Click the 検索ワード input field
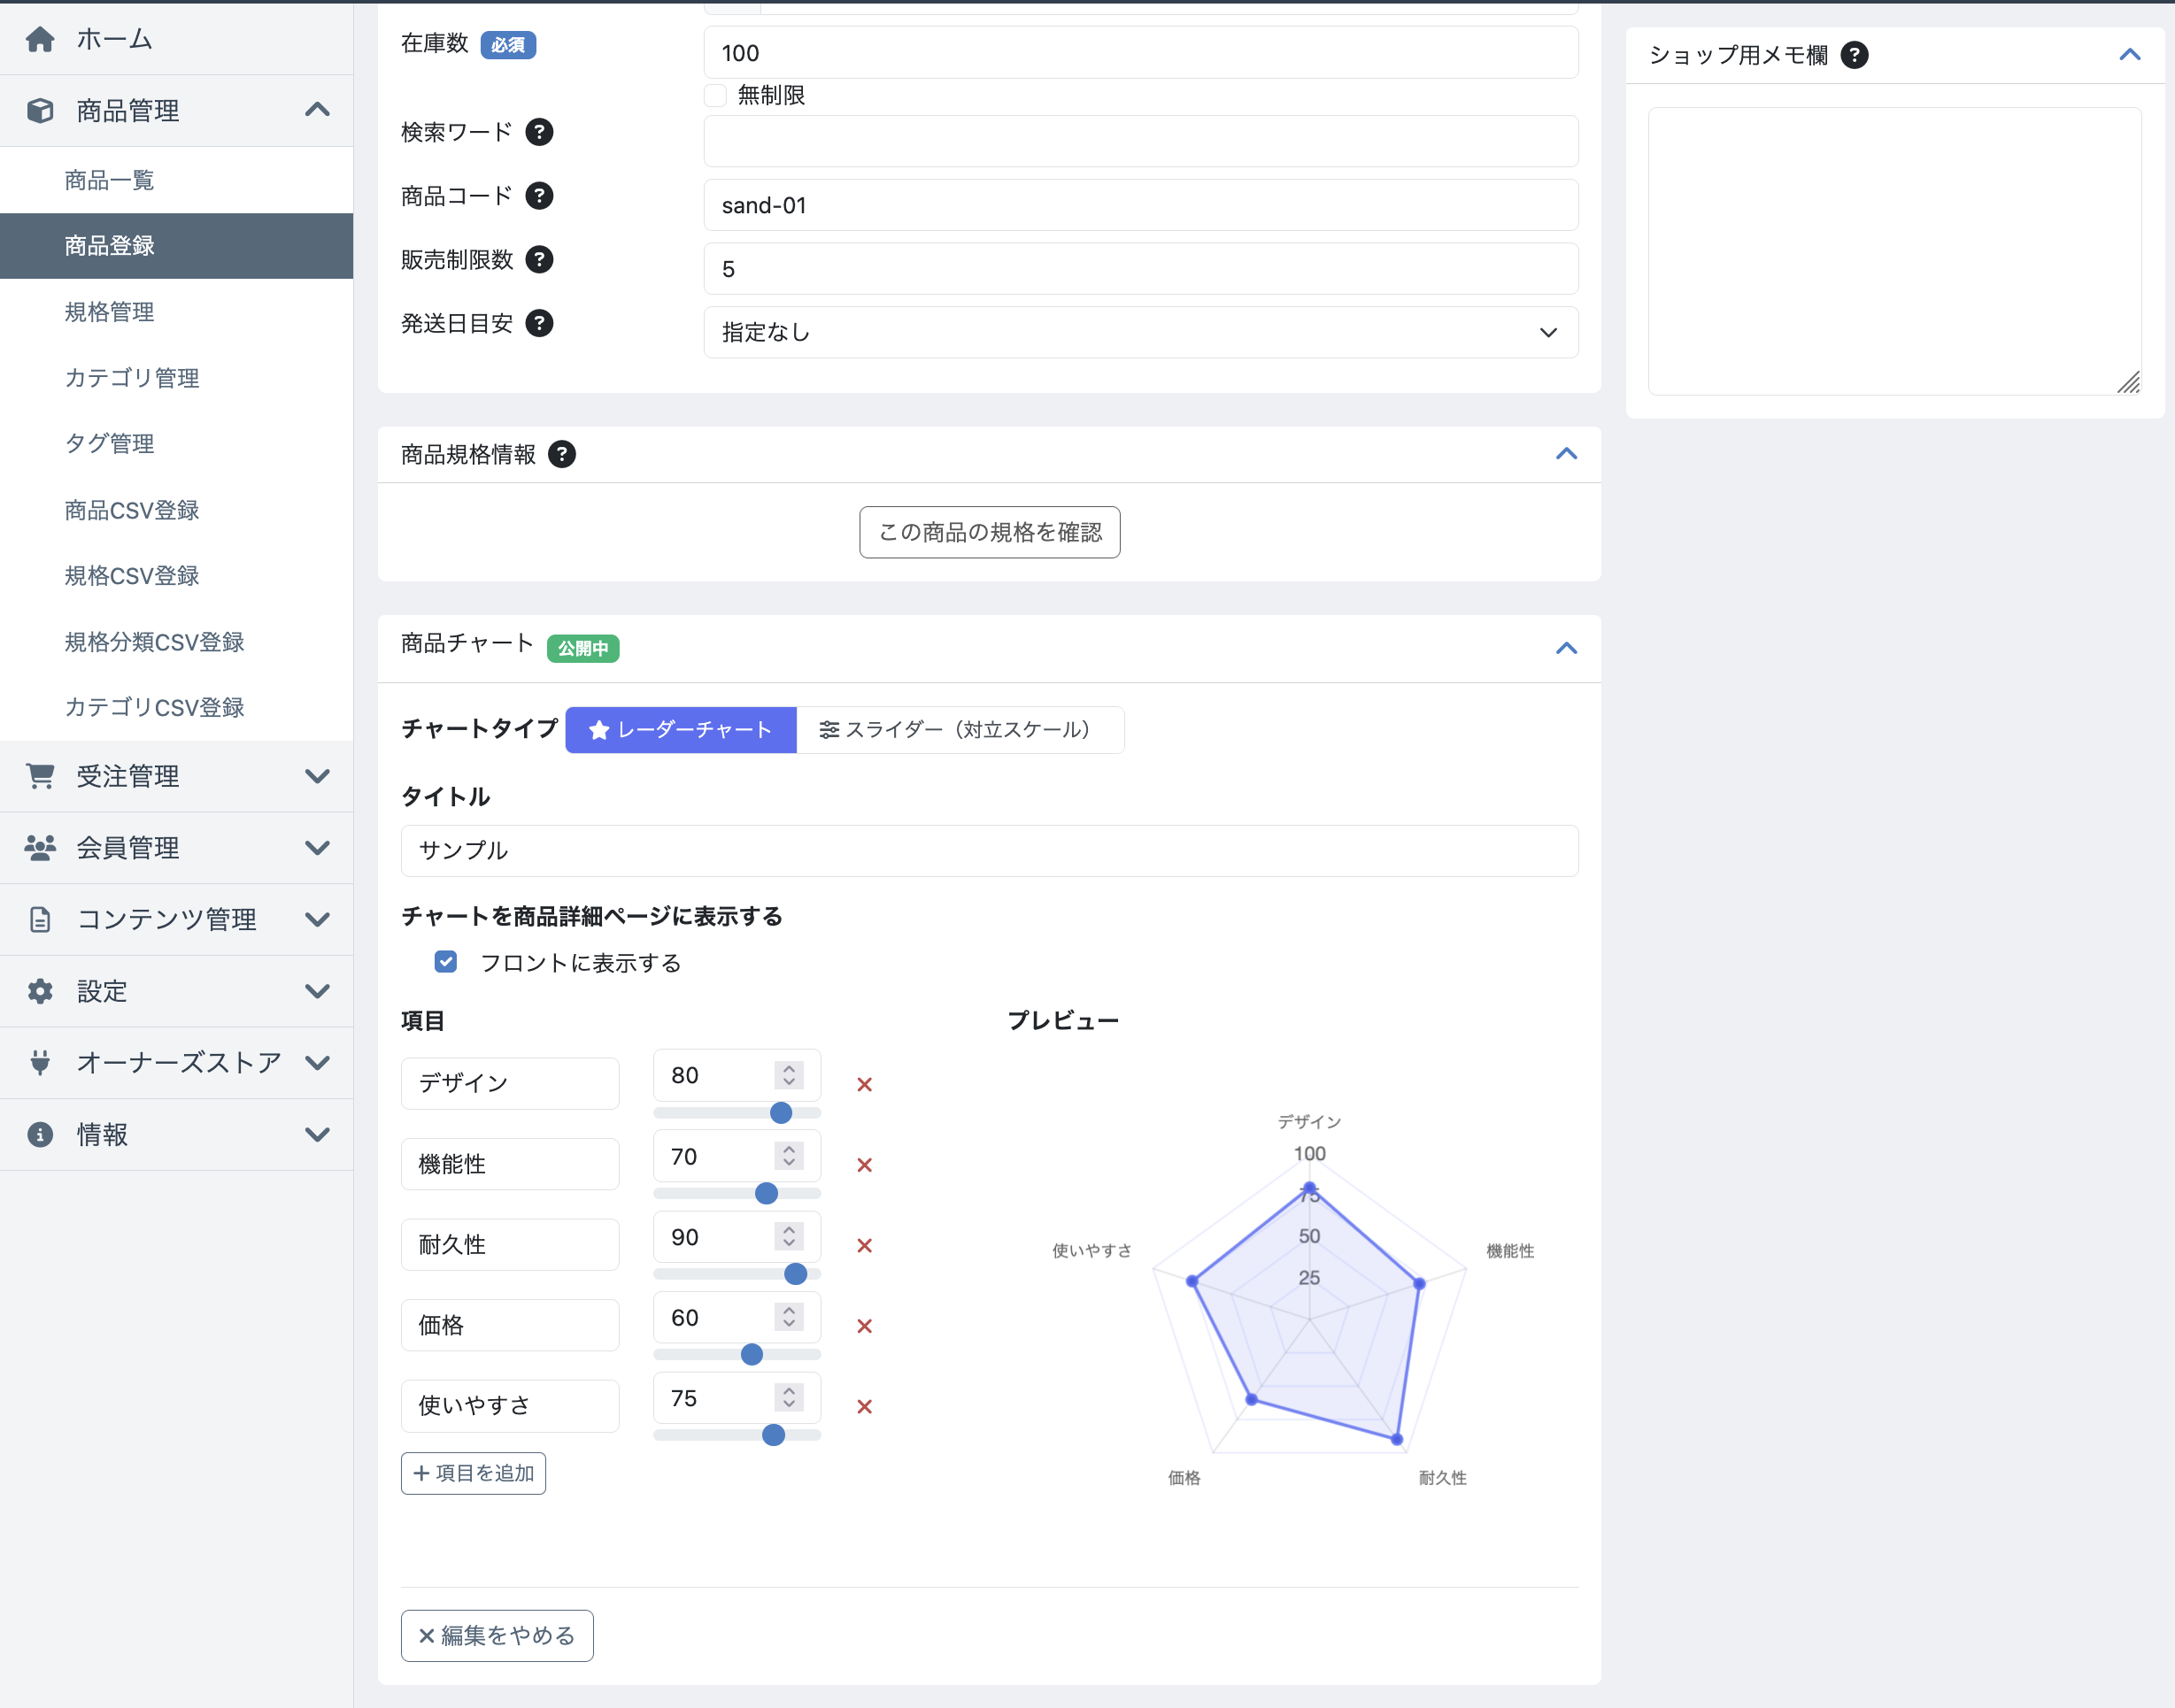2175x1708 pixels. coord(1141,141)
